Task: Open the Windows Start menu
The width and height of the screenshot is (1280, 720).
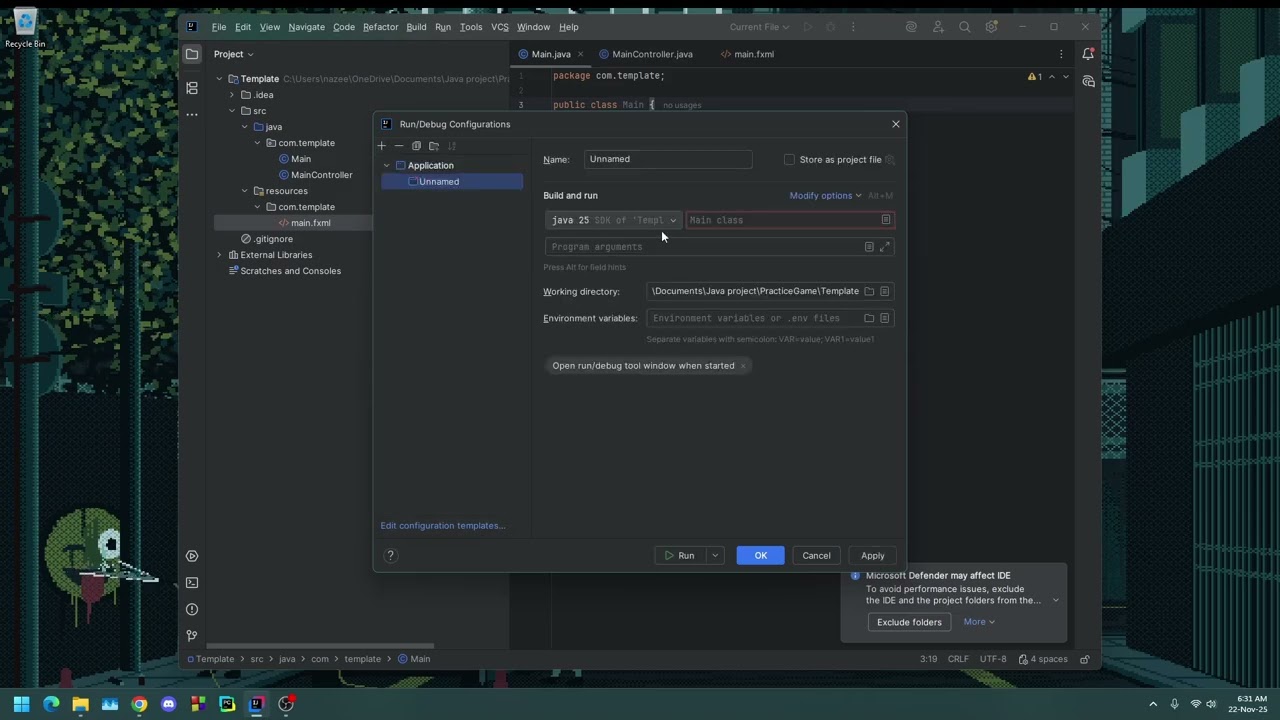Action: 21,704
